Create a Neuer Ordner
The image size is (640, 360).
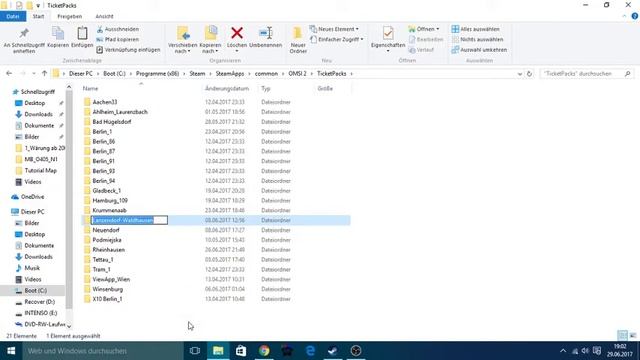(298, 40)
